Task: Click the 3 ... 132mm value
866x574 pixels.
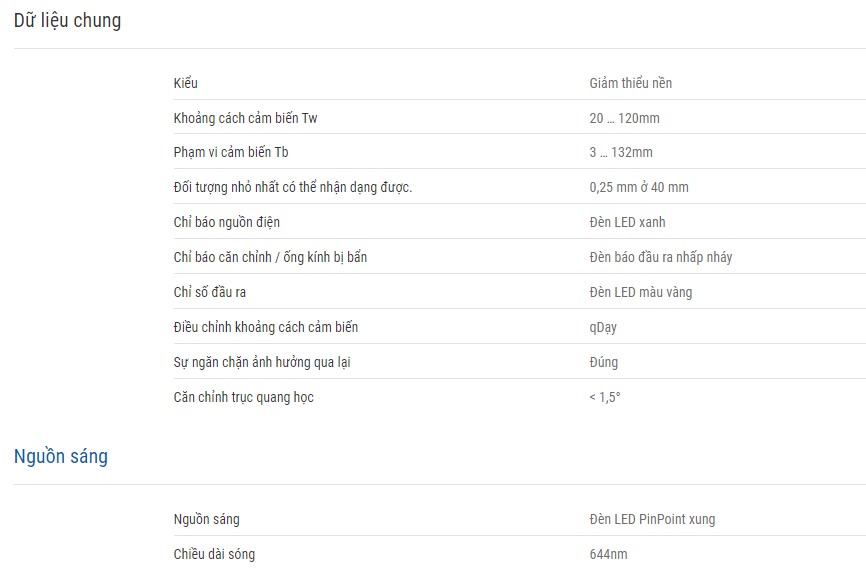Action: pyautogui.click(x=621, y=152)
